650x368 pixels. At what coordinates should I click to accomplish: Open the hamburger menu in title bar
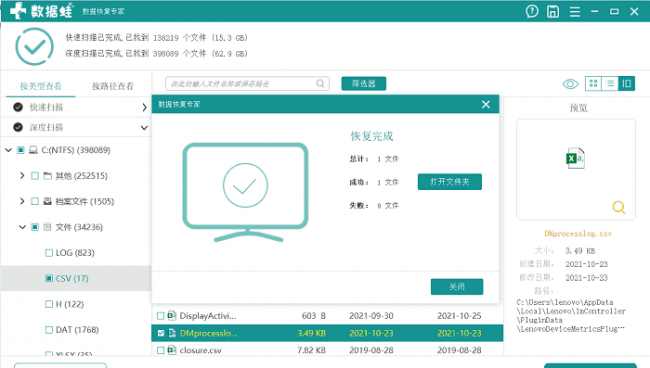click(x=575, y=12)
